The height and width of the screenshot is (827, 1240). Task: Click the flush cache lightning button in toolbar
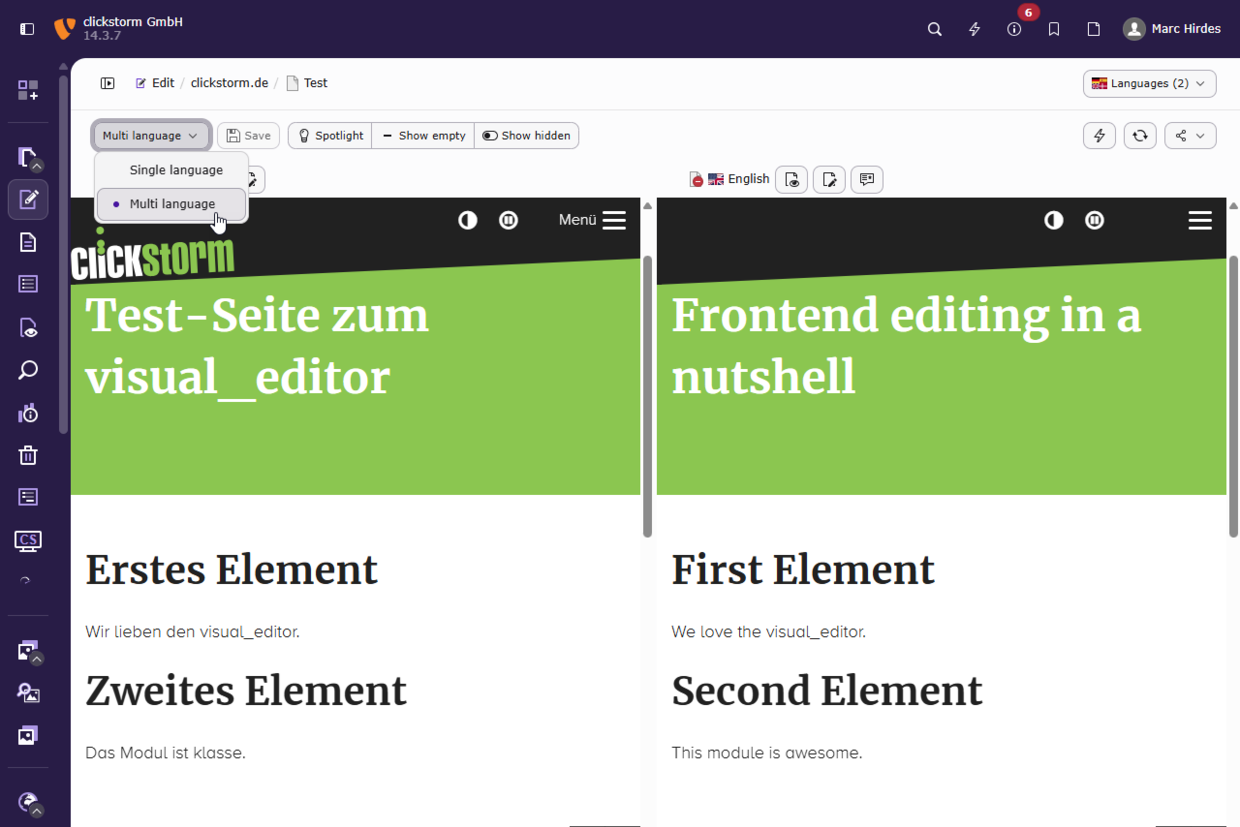(x=1100, y=135)
